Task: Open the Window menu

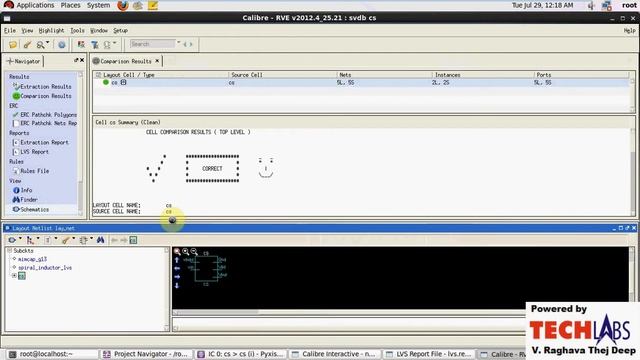Action: click(x=99, y=31)
